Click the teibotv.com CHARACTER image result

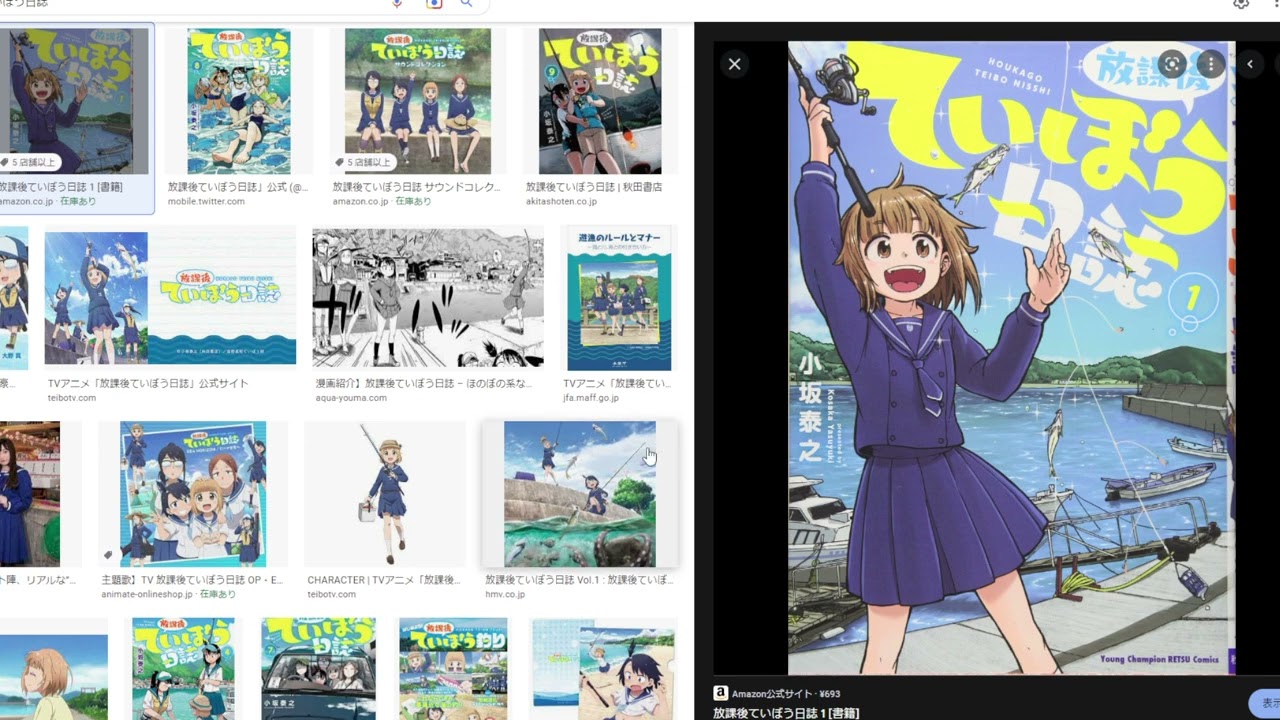(x=385, y=493)
